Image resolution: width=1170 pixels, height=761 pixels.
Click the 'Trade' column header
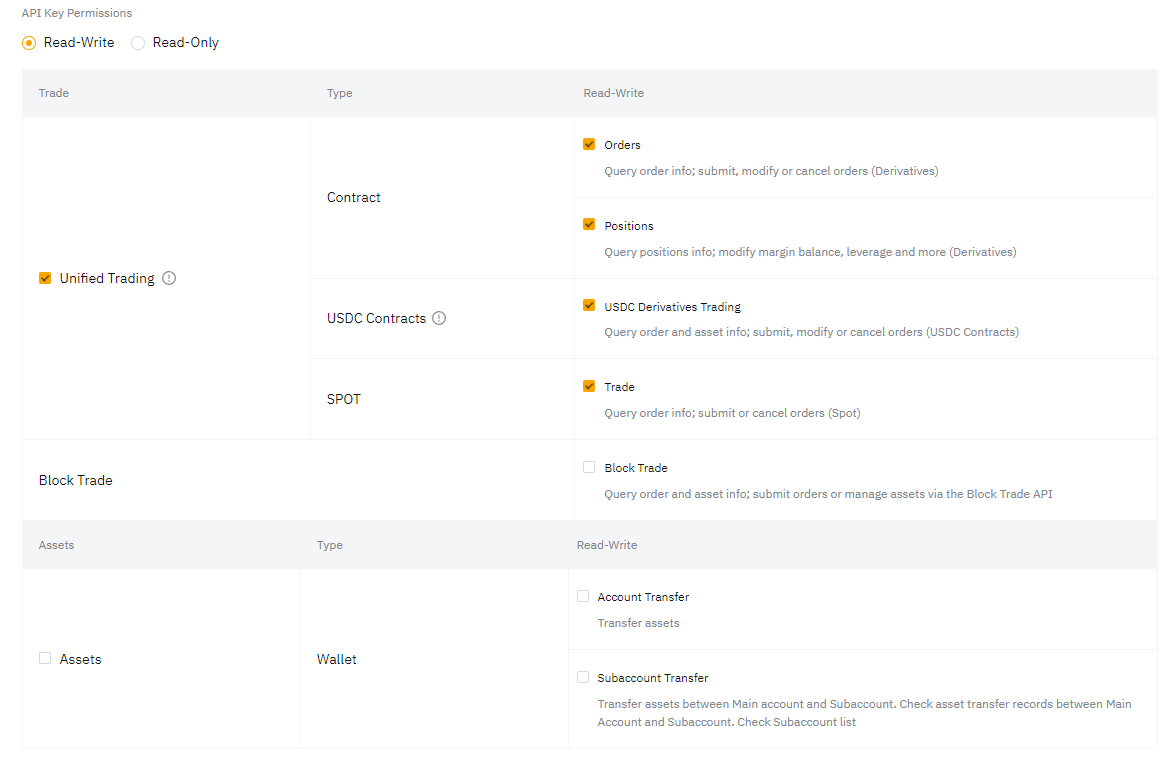(x=54, y=93)
